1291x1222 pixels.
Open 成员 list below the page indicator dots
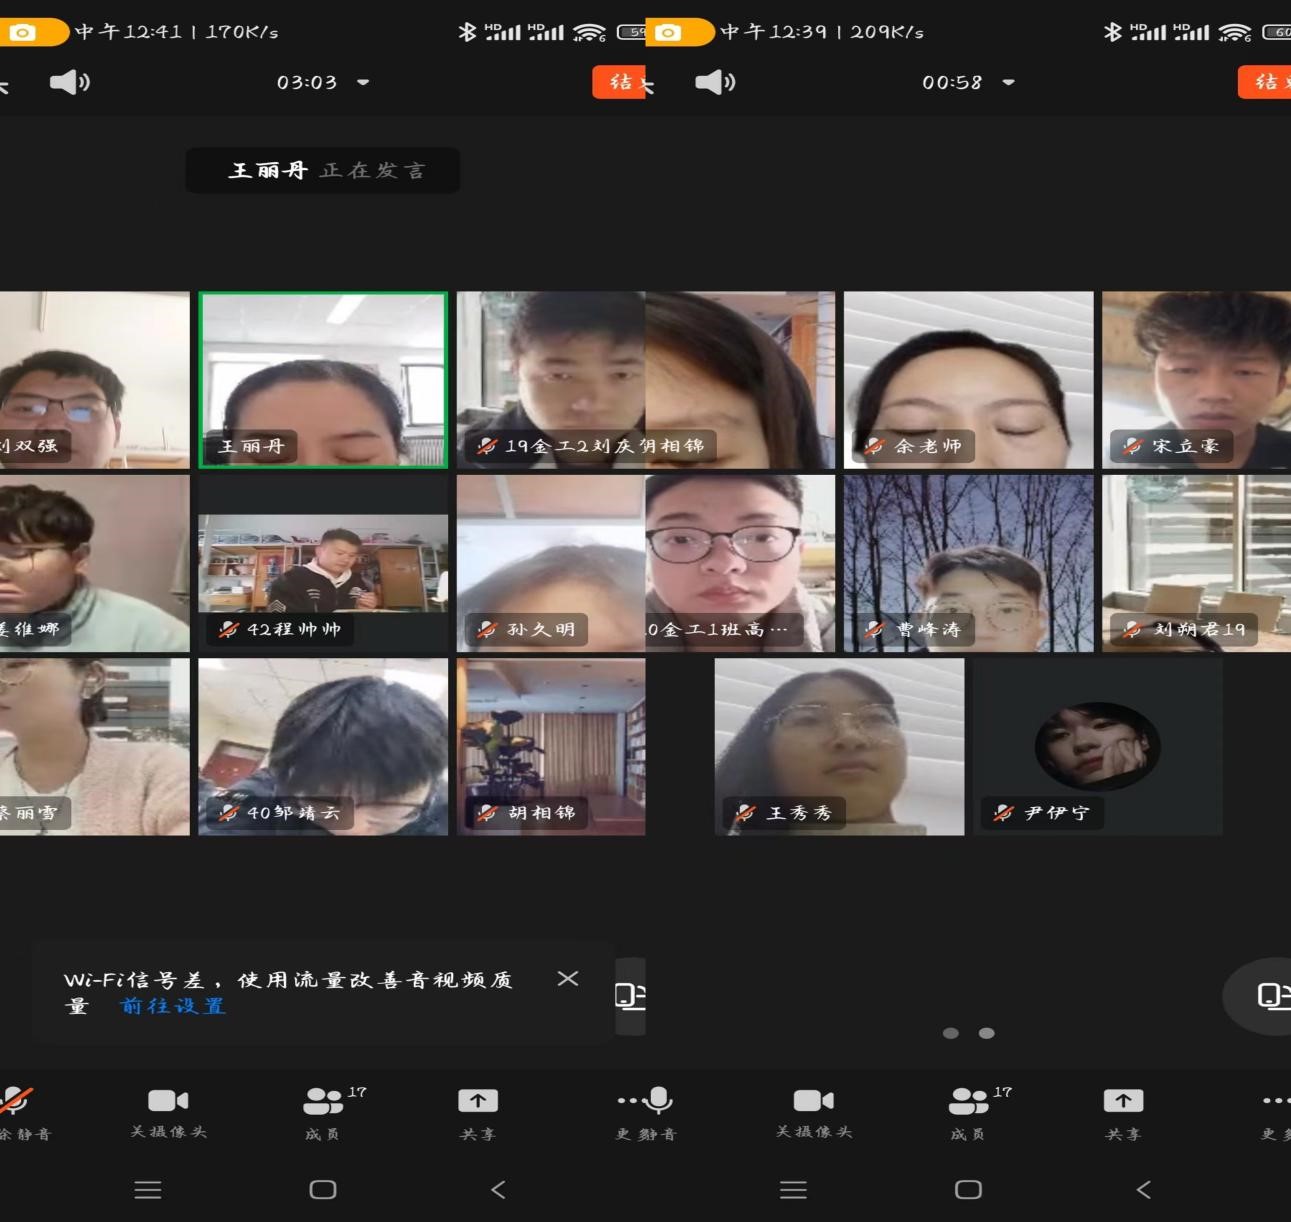tap(968, 1112)
